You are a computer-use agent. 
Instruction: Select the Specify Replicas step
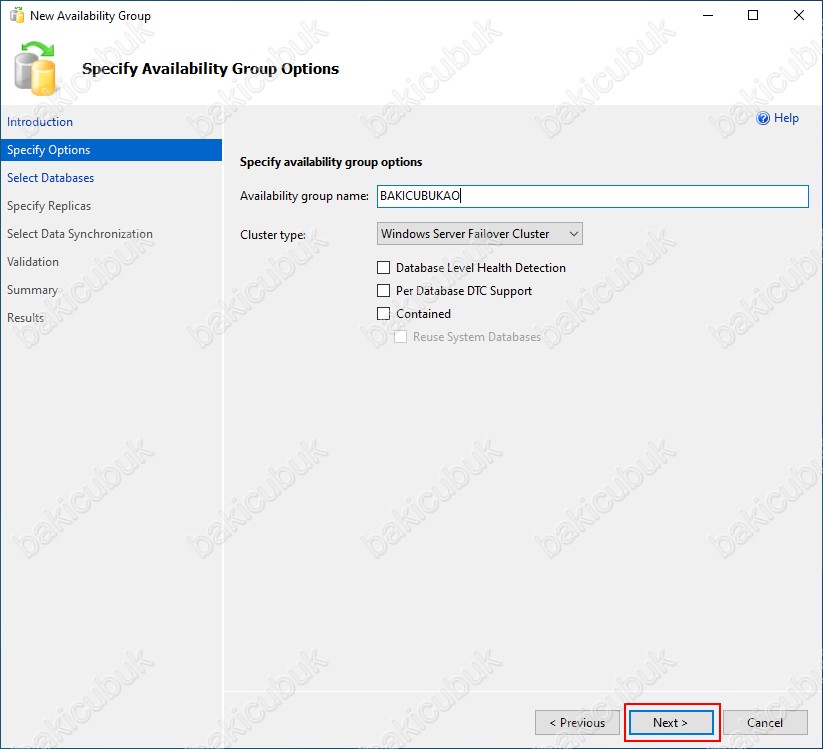click(x=49, y=206)
